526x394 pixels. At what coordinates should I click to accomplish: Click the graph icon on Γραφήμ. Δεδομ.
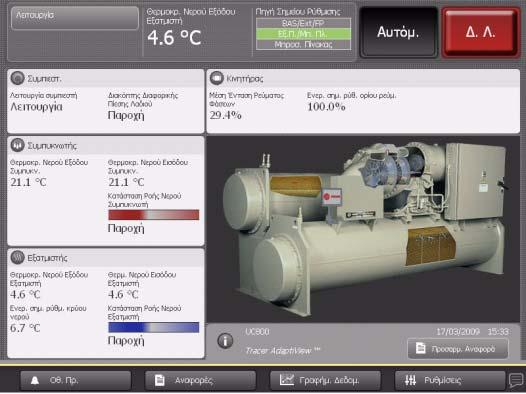287,380
